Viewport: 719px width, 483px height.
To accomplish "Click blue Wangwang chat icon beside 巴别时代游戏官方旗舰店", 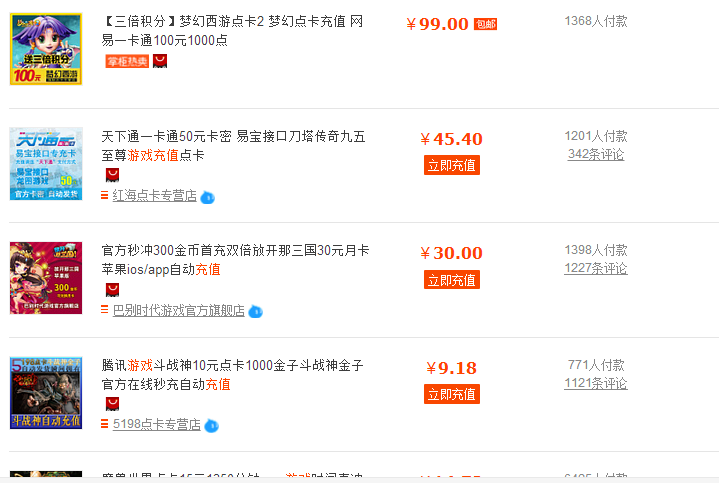I will 255,312.
